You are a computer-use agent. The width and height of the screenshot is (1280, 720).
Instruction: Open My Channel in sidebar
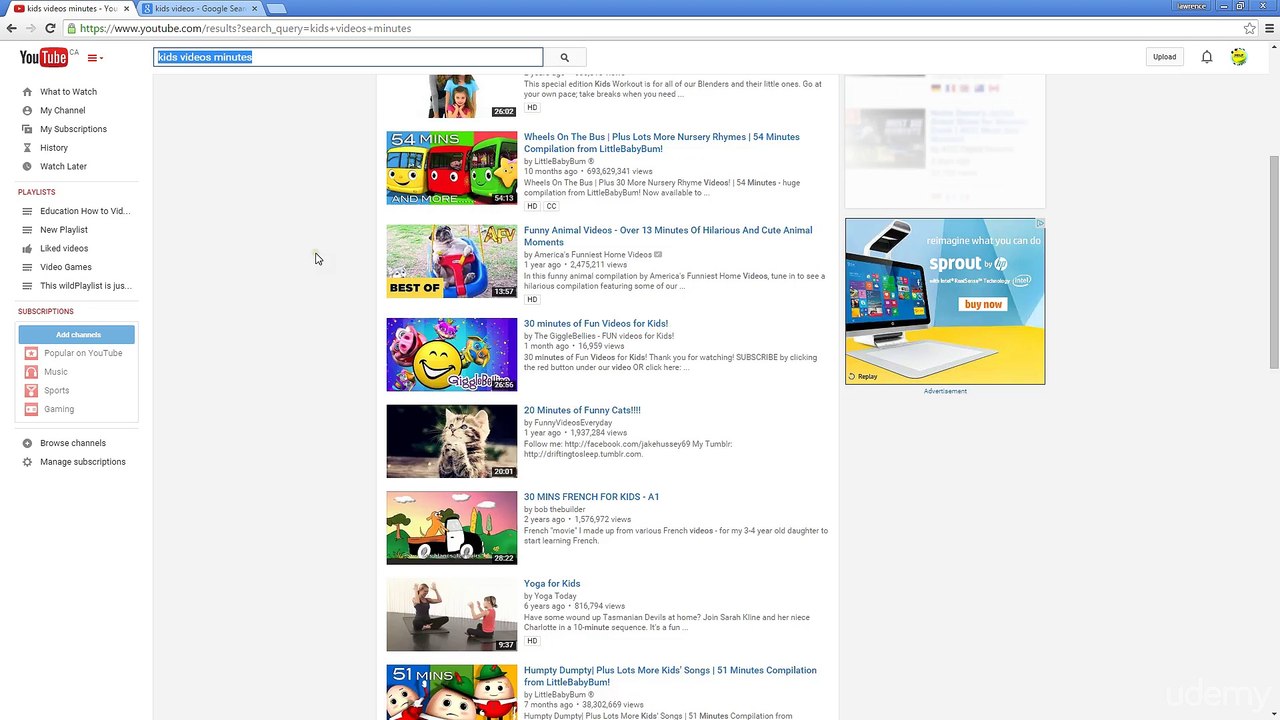click(x=62, y=110)
